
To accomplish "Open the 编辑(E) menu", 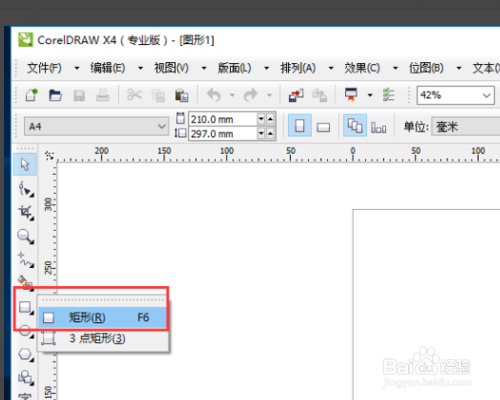I will [x=108, y=68].
